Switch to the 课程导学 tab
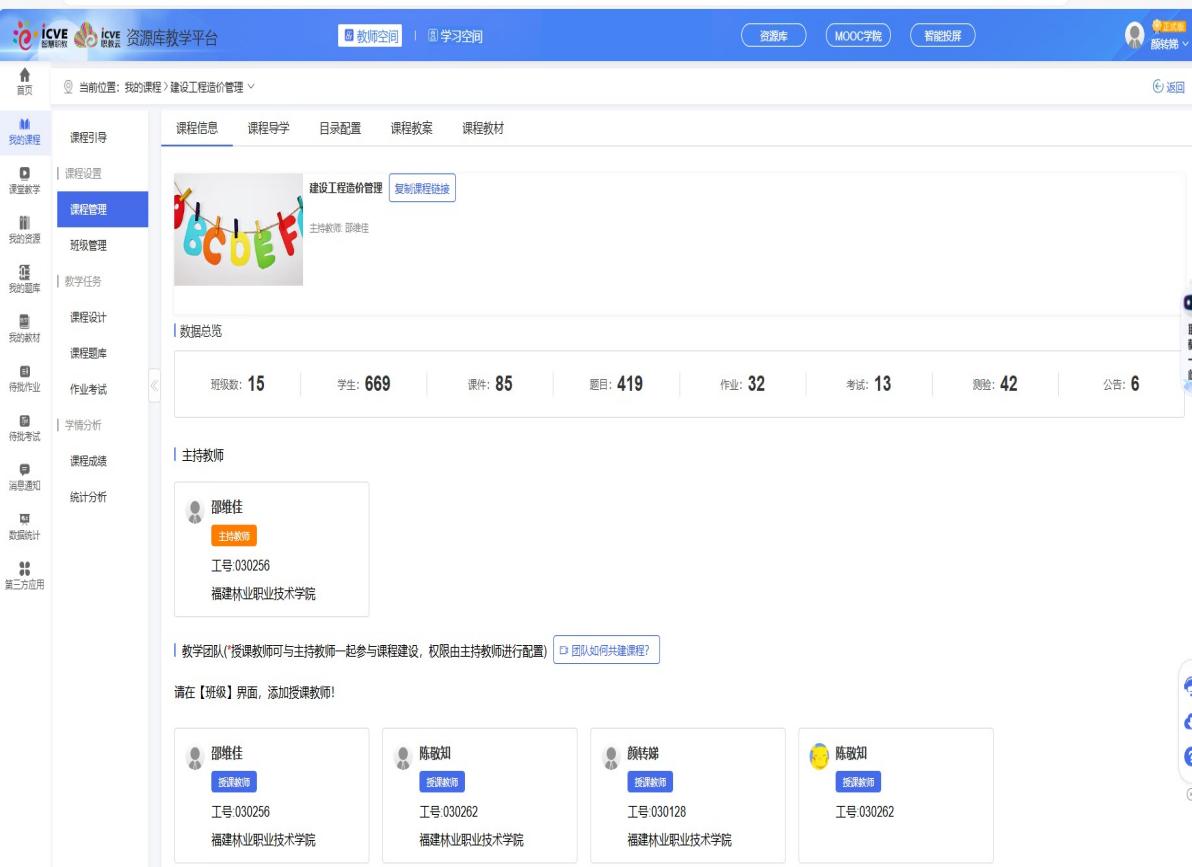 [x=269, y=127]
